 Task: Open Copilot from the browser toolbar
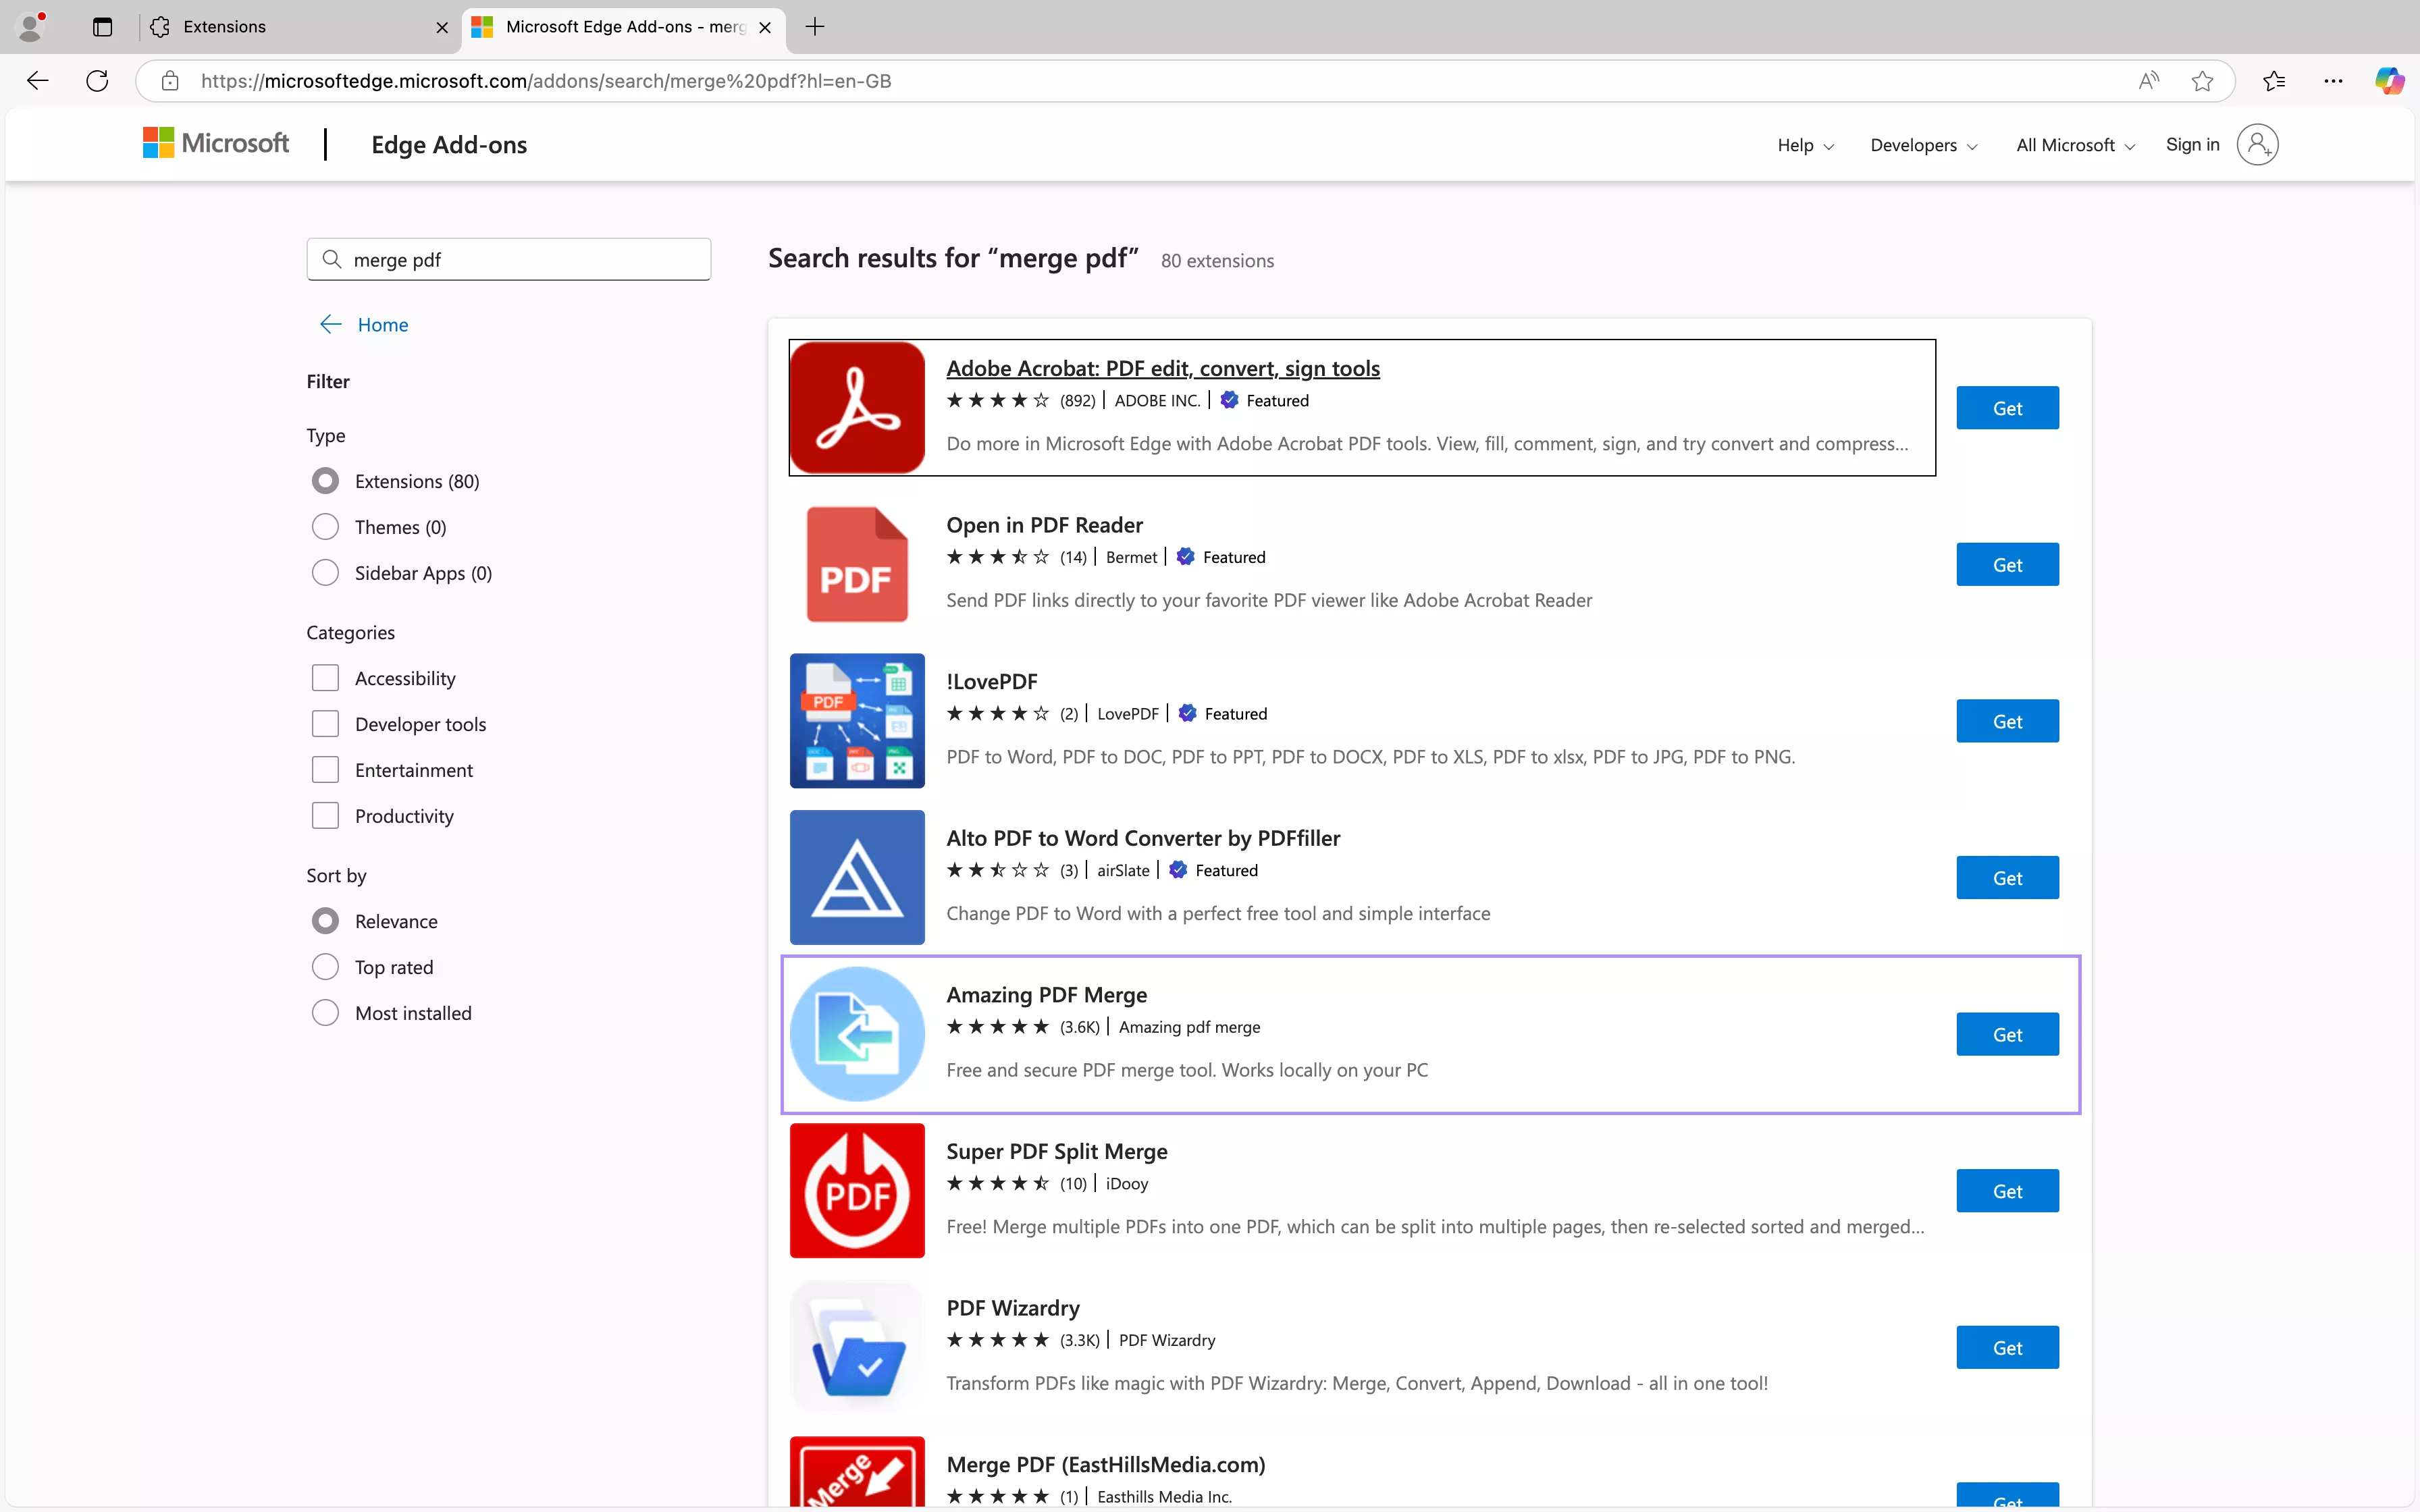(x=2390, y=80)
